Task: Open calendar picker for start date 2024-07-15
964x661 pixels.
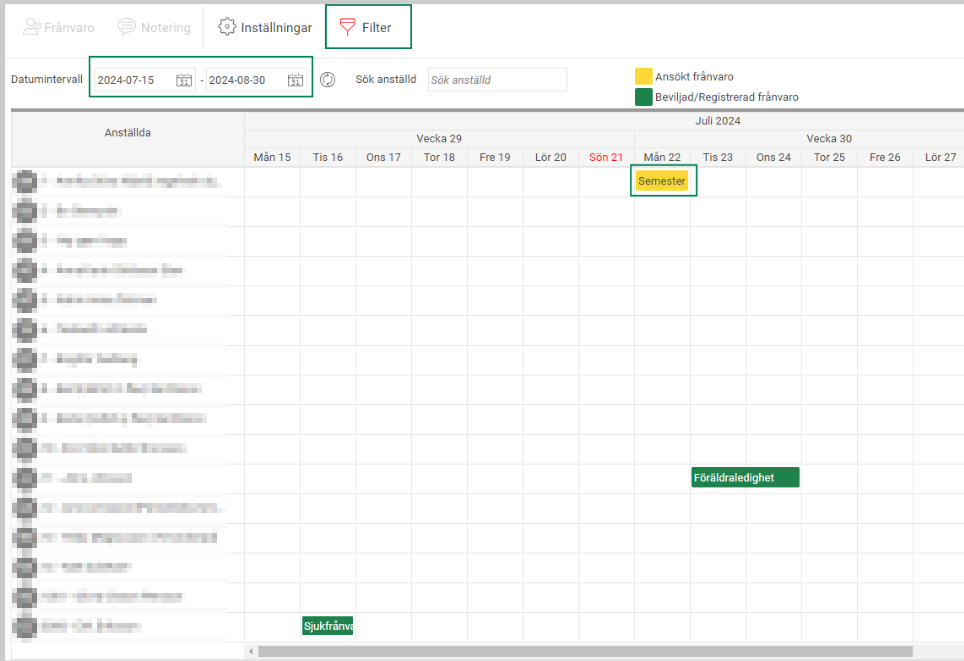Action: (184, 80)
